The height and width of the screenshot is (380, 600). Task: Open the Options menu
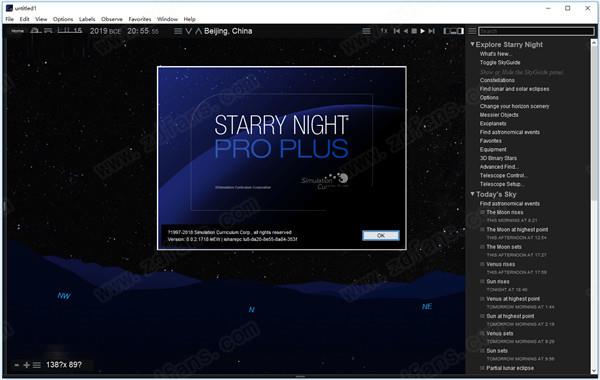click(63, 19)
